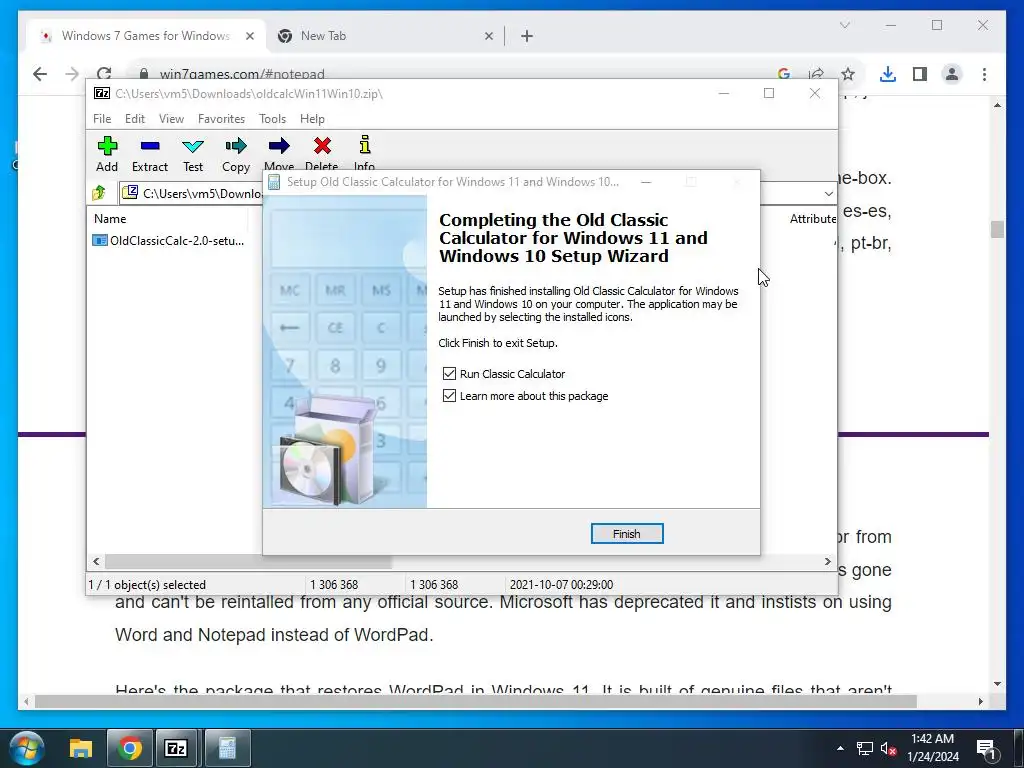Open the 7-Zip Help menu
Viewport: 1024px width, 768px height.
[x=312, y=119]
